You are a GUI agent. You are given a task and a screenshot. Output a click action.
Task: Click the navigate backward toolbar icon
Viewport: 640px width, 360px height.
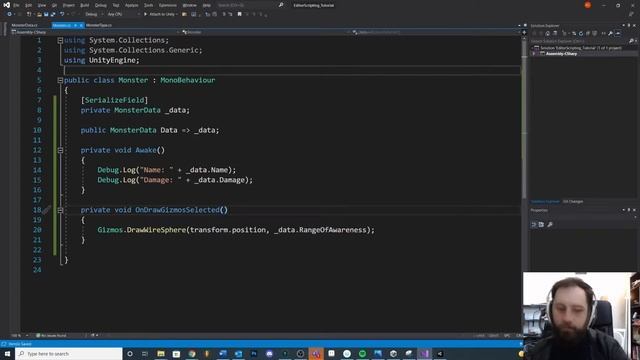9,14
